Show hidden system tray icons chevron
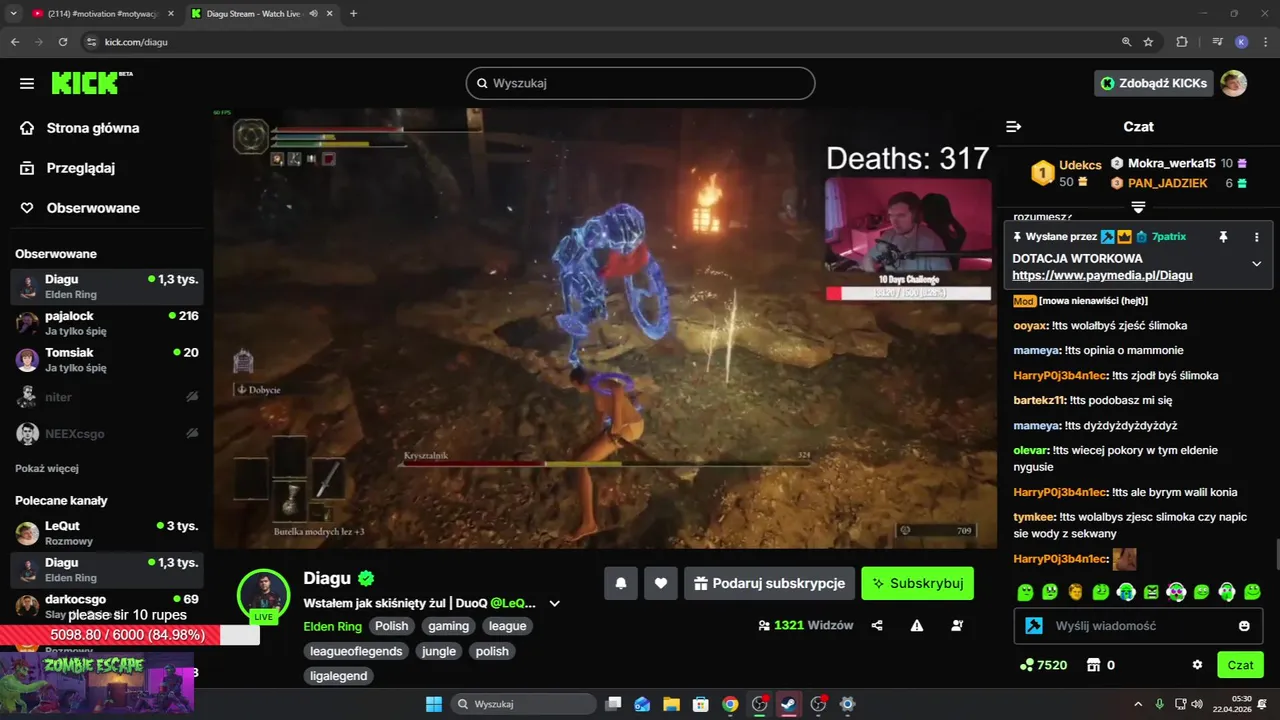This screenshot has width=1280, height=720. point(1139,704)
